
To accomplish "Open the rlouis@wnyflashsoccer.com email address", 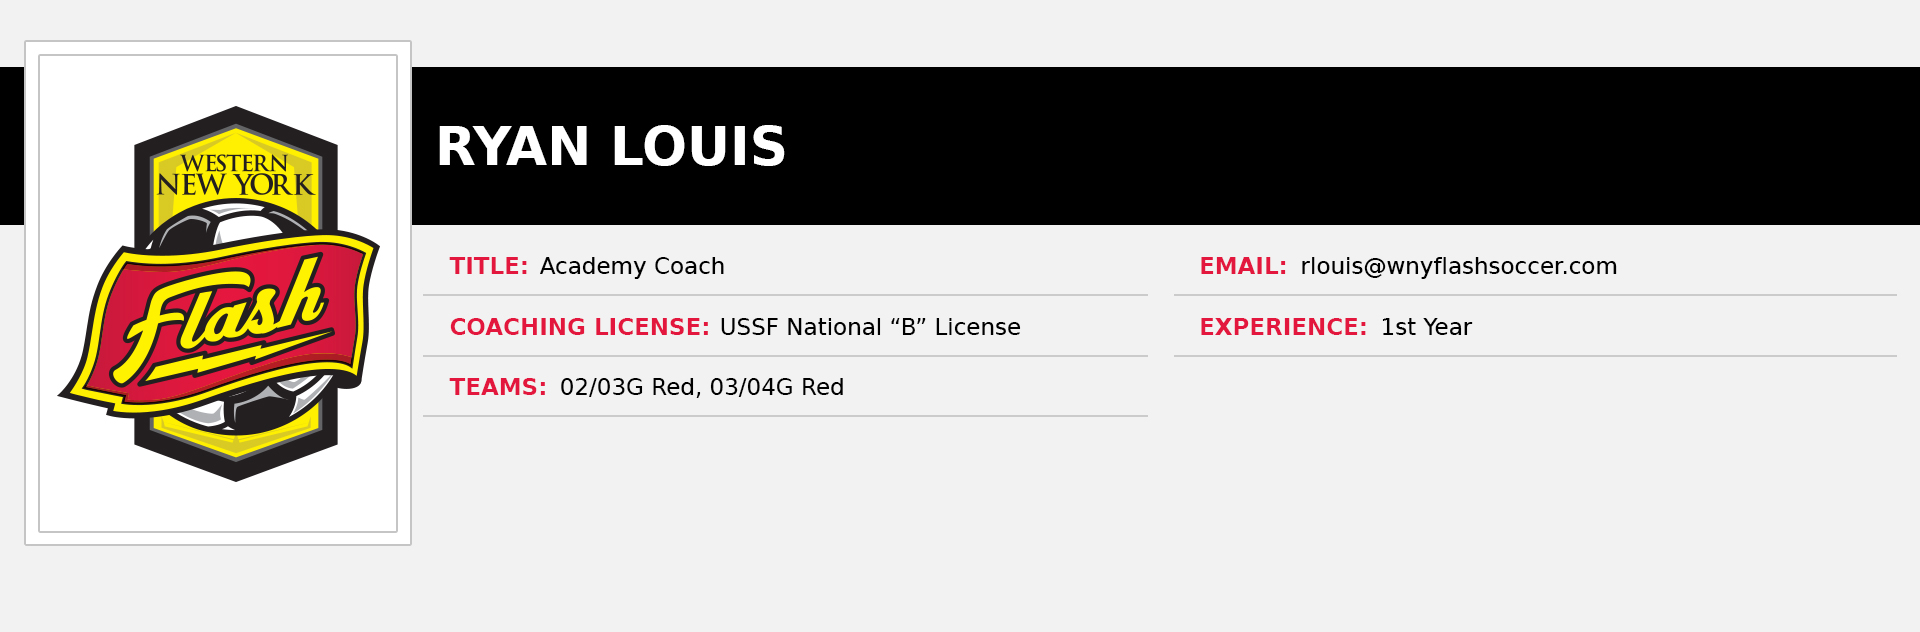I will pyautogui.click(x=1458, y=266).
